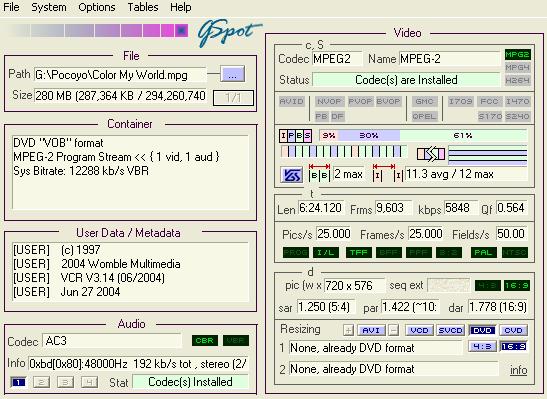Click the file Size field

tap(120, 95)
